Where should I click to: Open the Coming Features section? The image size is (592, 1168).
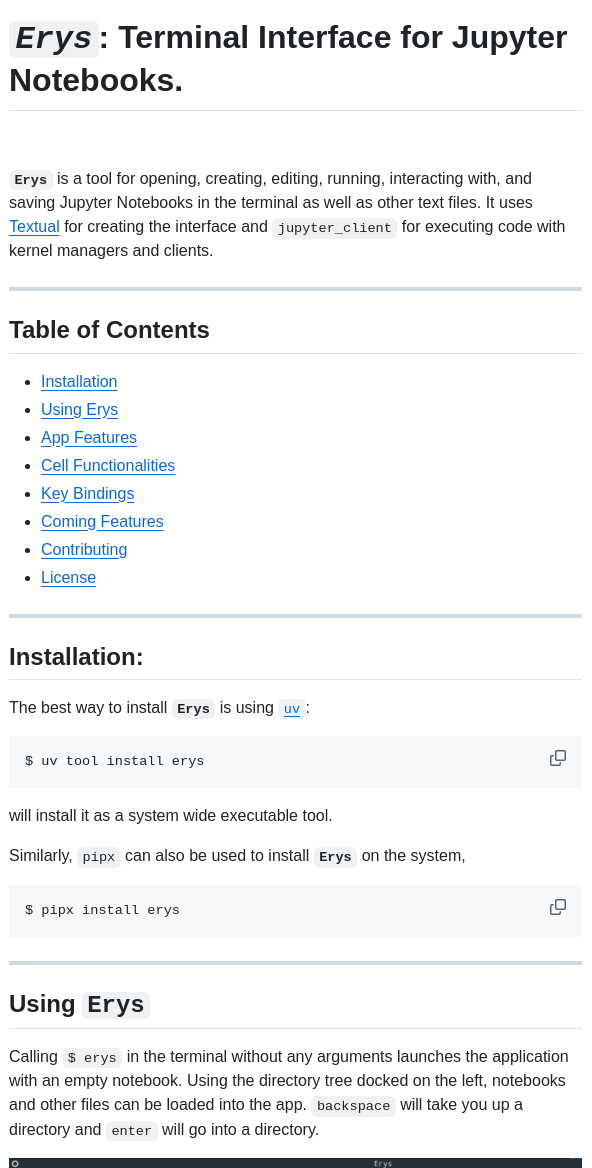click(x=102, y=521)
